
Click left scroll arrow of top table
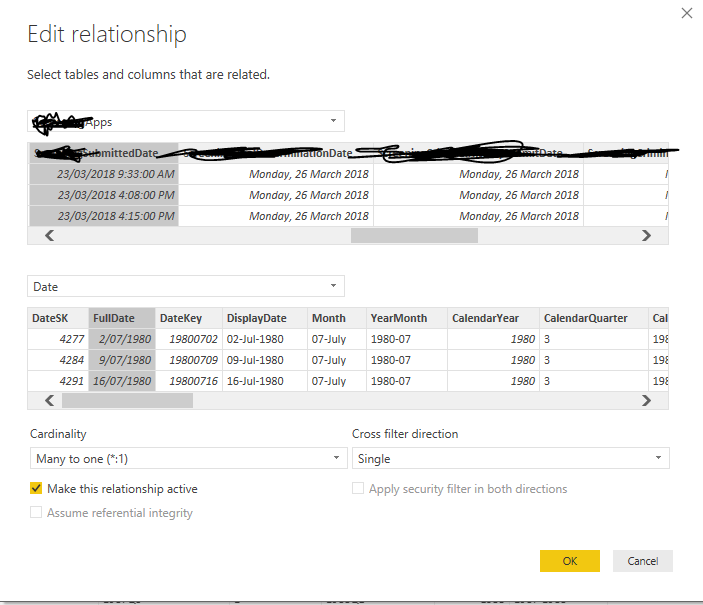click(x=50, y=235)
